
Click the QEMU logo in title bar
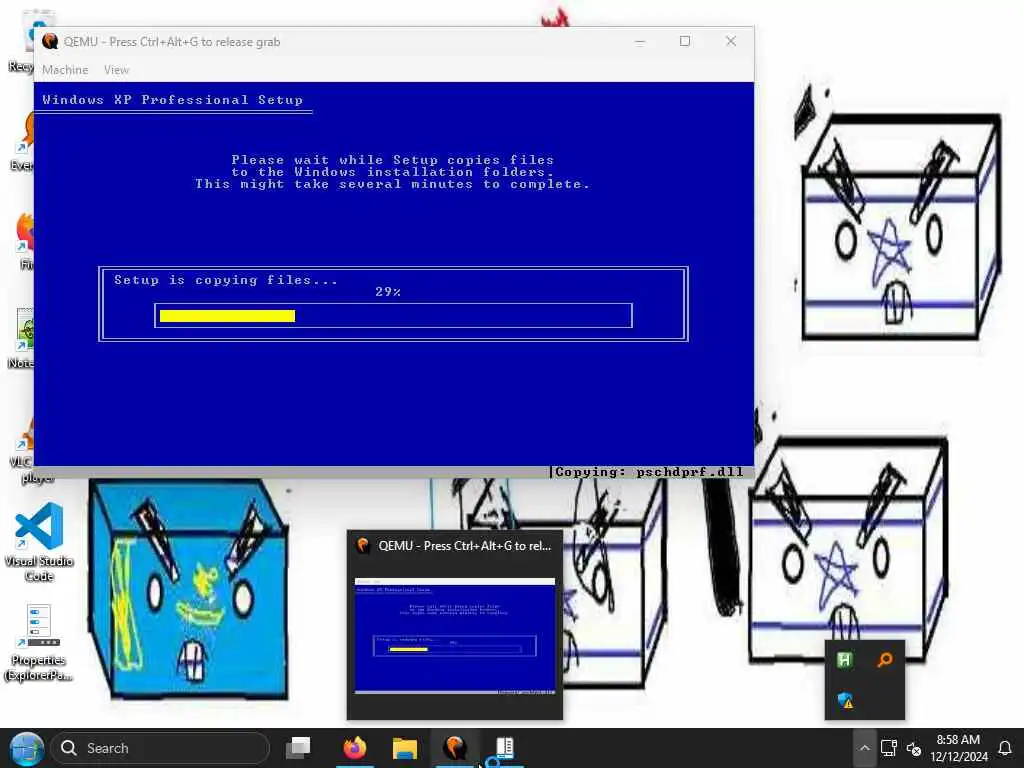(x=50, y=42)
